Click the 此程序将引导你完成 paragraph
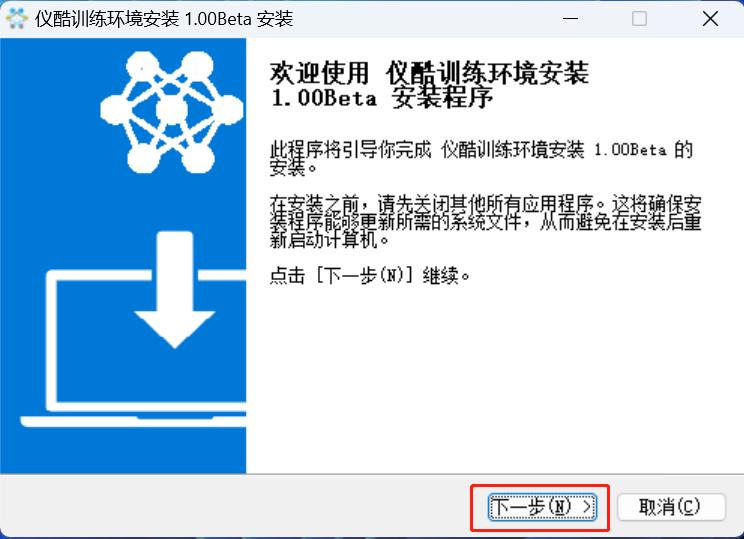This screenshot has height=539, width=744. click(481, 158)
